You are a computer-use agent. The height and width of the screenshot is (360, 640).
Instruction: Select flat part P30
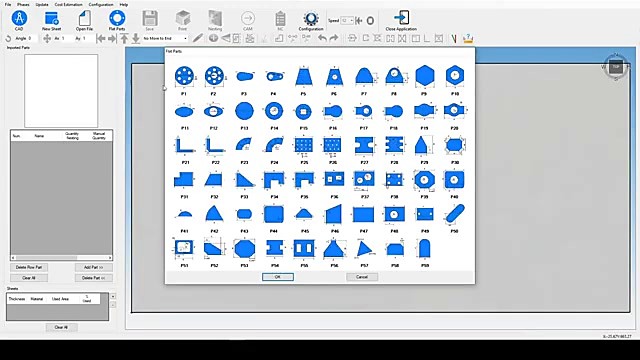click(454, 145)
